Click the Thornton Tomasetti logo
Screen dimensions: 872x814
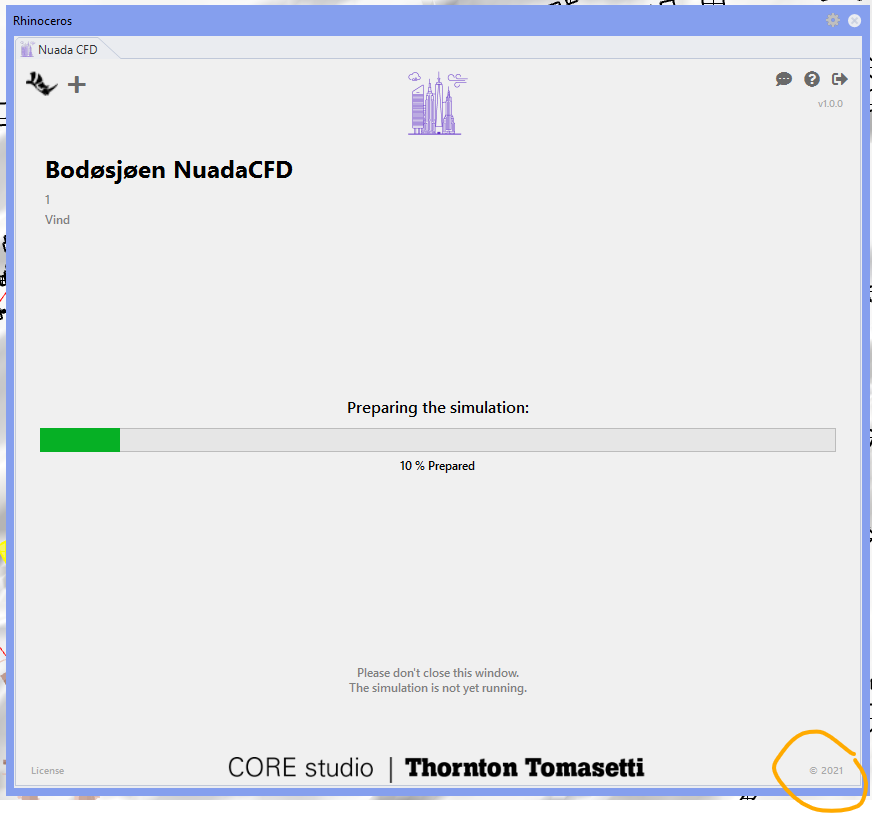[x=524, y=768]
